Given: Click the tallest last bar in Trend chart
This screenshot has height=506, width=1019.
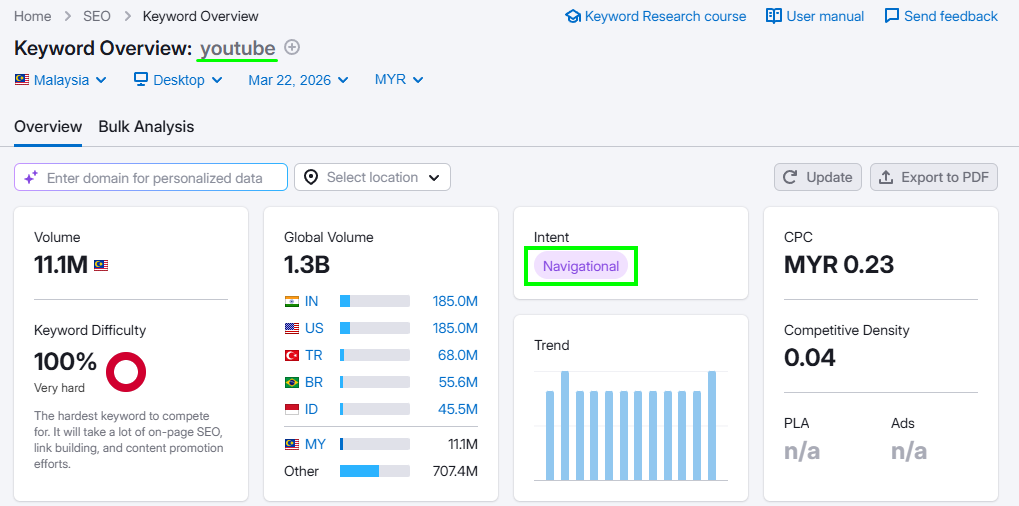Looking at the screenshot, I should 712,425.
